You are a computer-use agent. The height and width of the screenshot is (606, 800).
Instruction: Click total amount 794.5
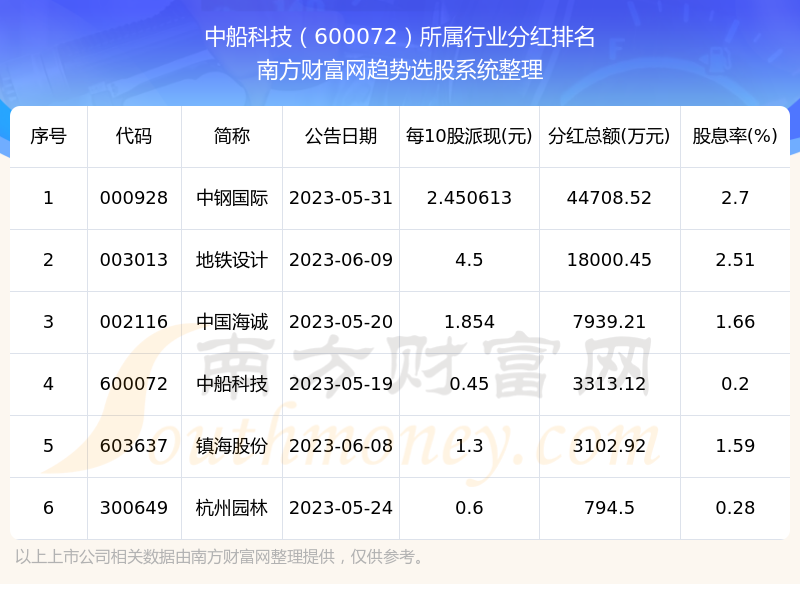coord(609,508)
